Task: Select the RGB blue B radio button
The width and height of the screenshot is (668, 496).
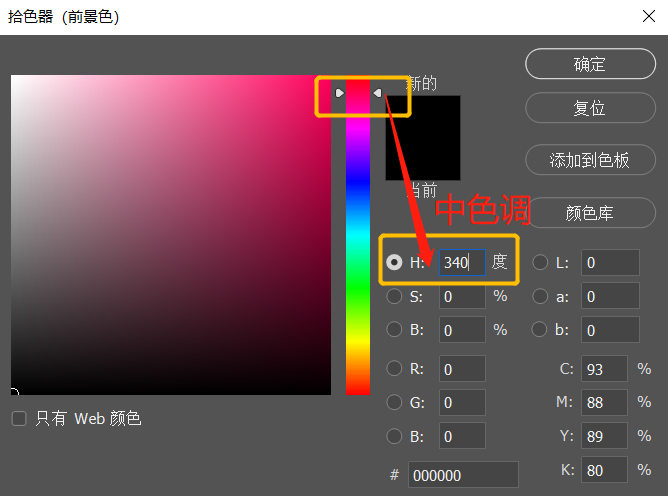Action: click(x=394, y=436)
